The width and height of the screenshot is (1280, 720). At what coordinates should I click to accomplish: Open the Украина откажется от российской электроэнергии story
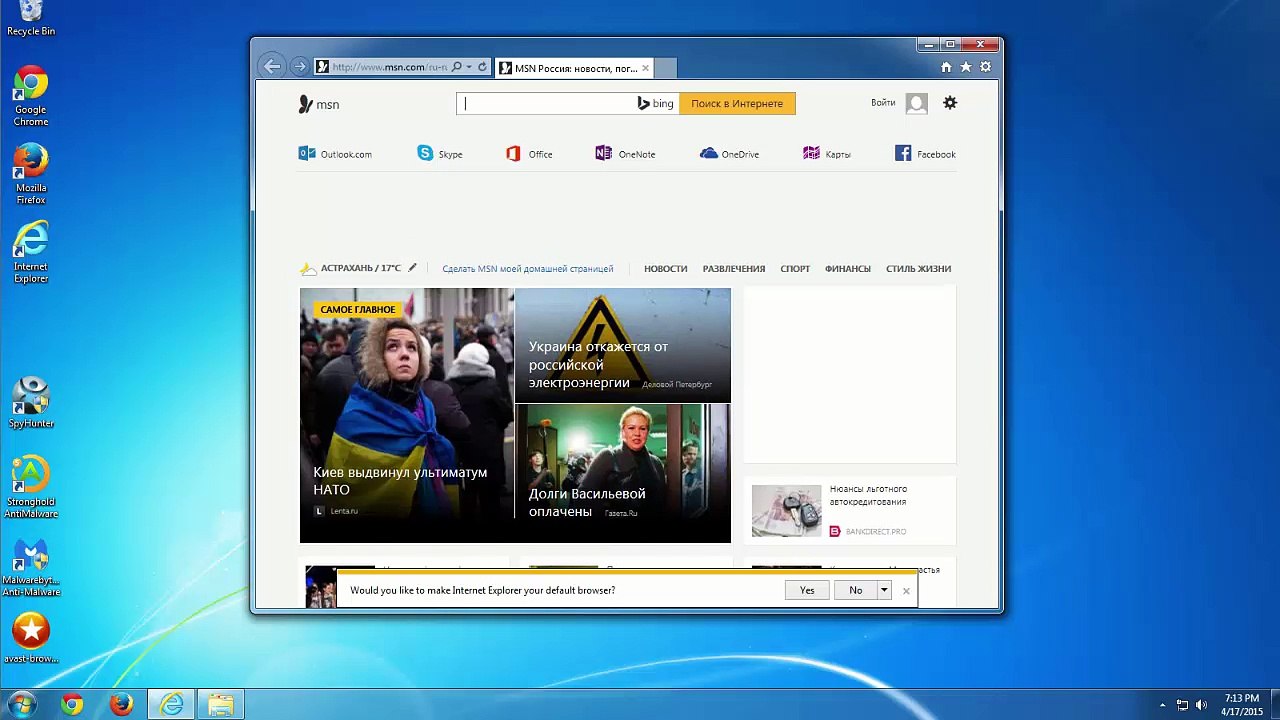click(623, 345)
